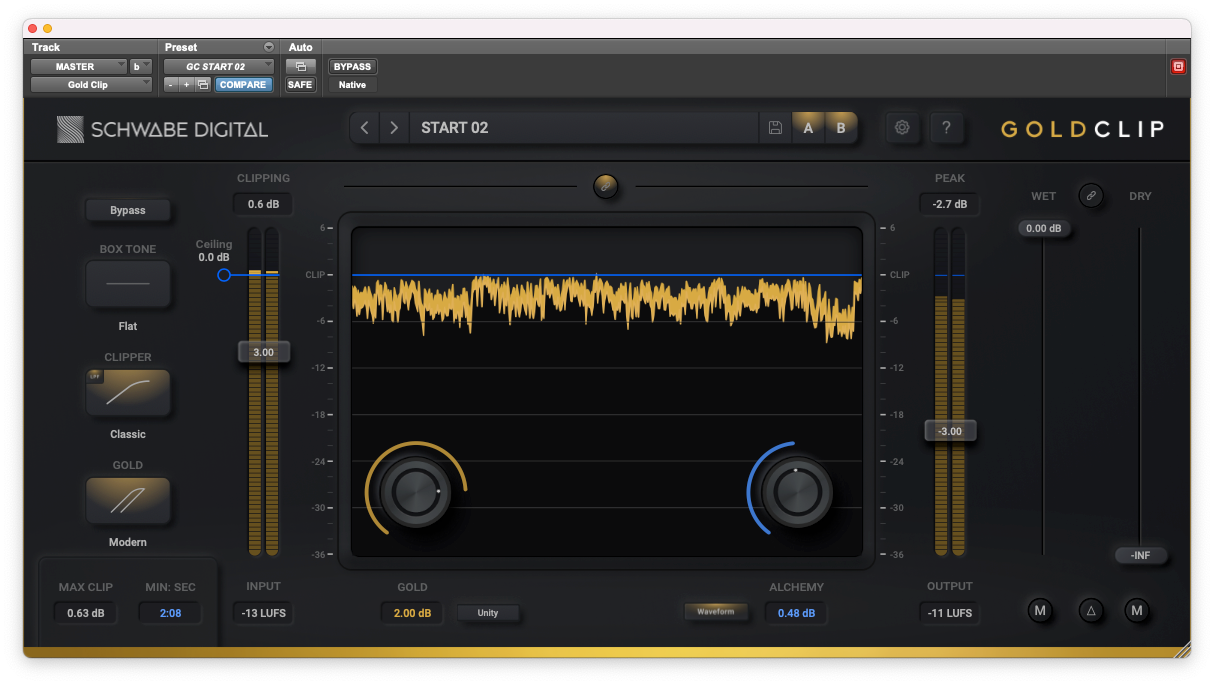Viewport: 1214px width, 685px height.
Task: Toggle the Waveform display button
Action: tap(716, 611)
